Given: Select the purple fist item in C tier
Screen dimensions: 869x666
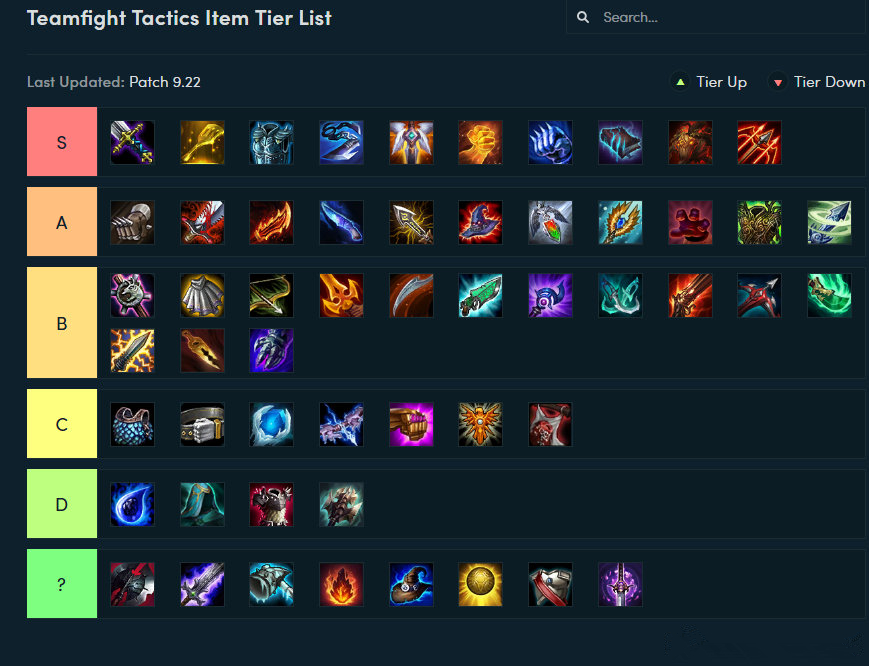Looking at the screenshot, I should (x=410, y=425).
